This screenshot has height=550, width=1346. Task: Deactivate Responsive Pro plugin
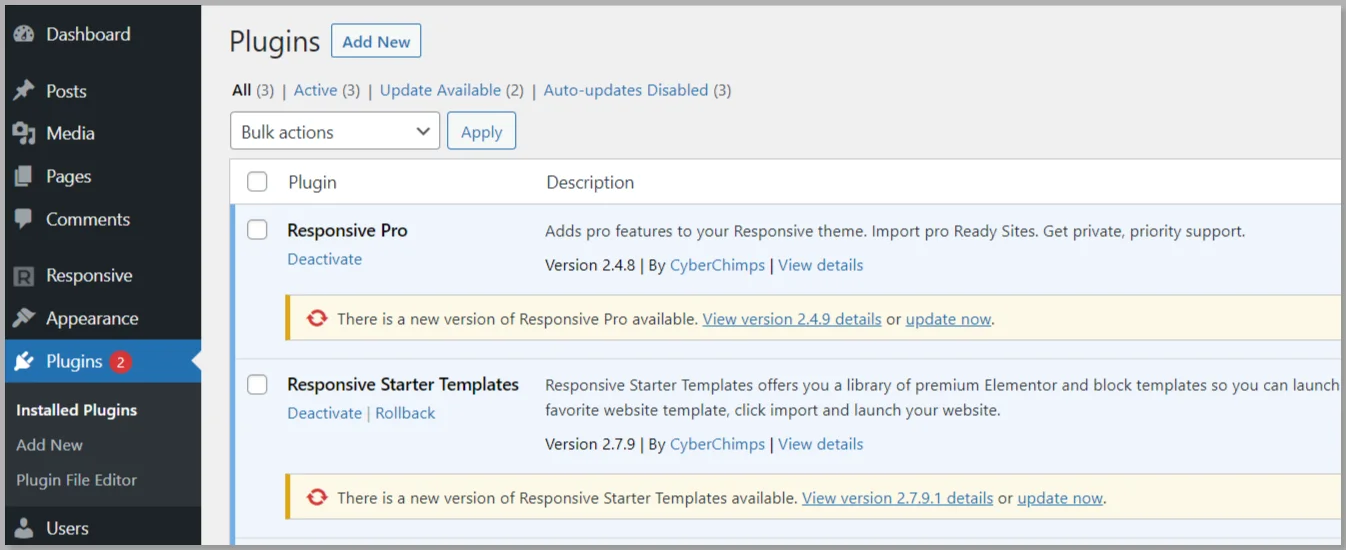click(x=324, y=259)
